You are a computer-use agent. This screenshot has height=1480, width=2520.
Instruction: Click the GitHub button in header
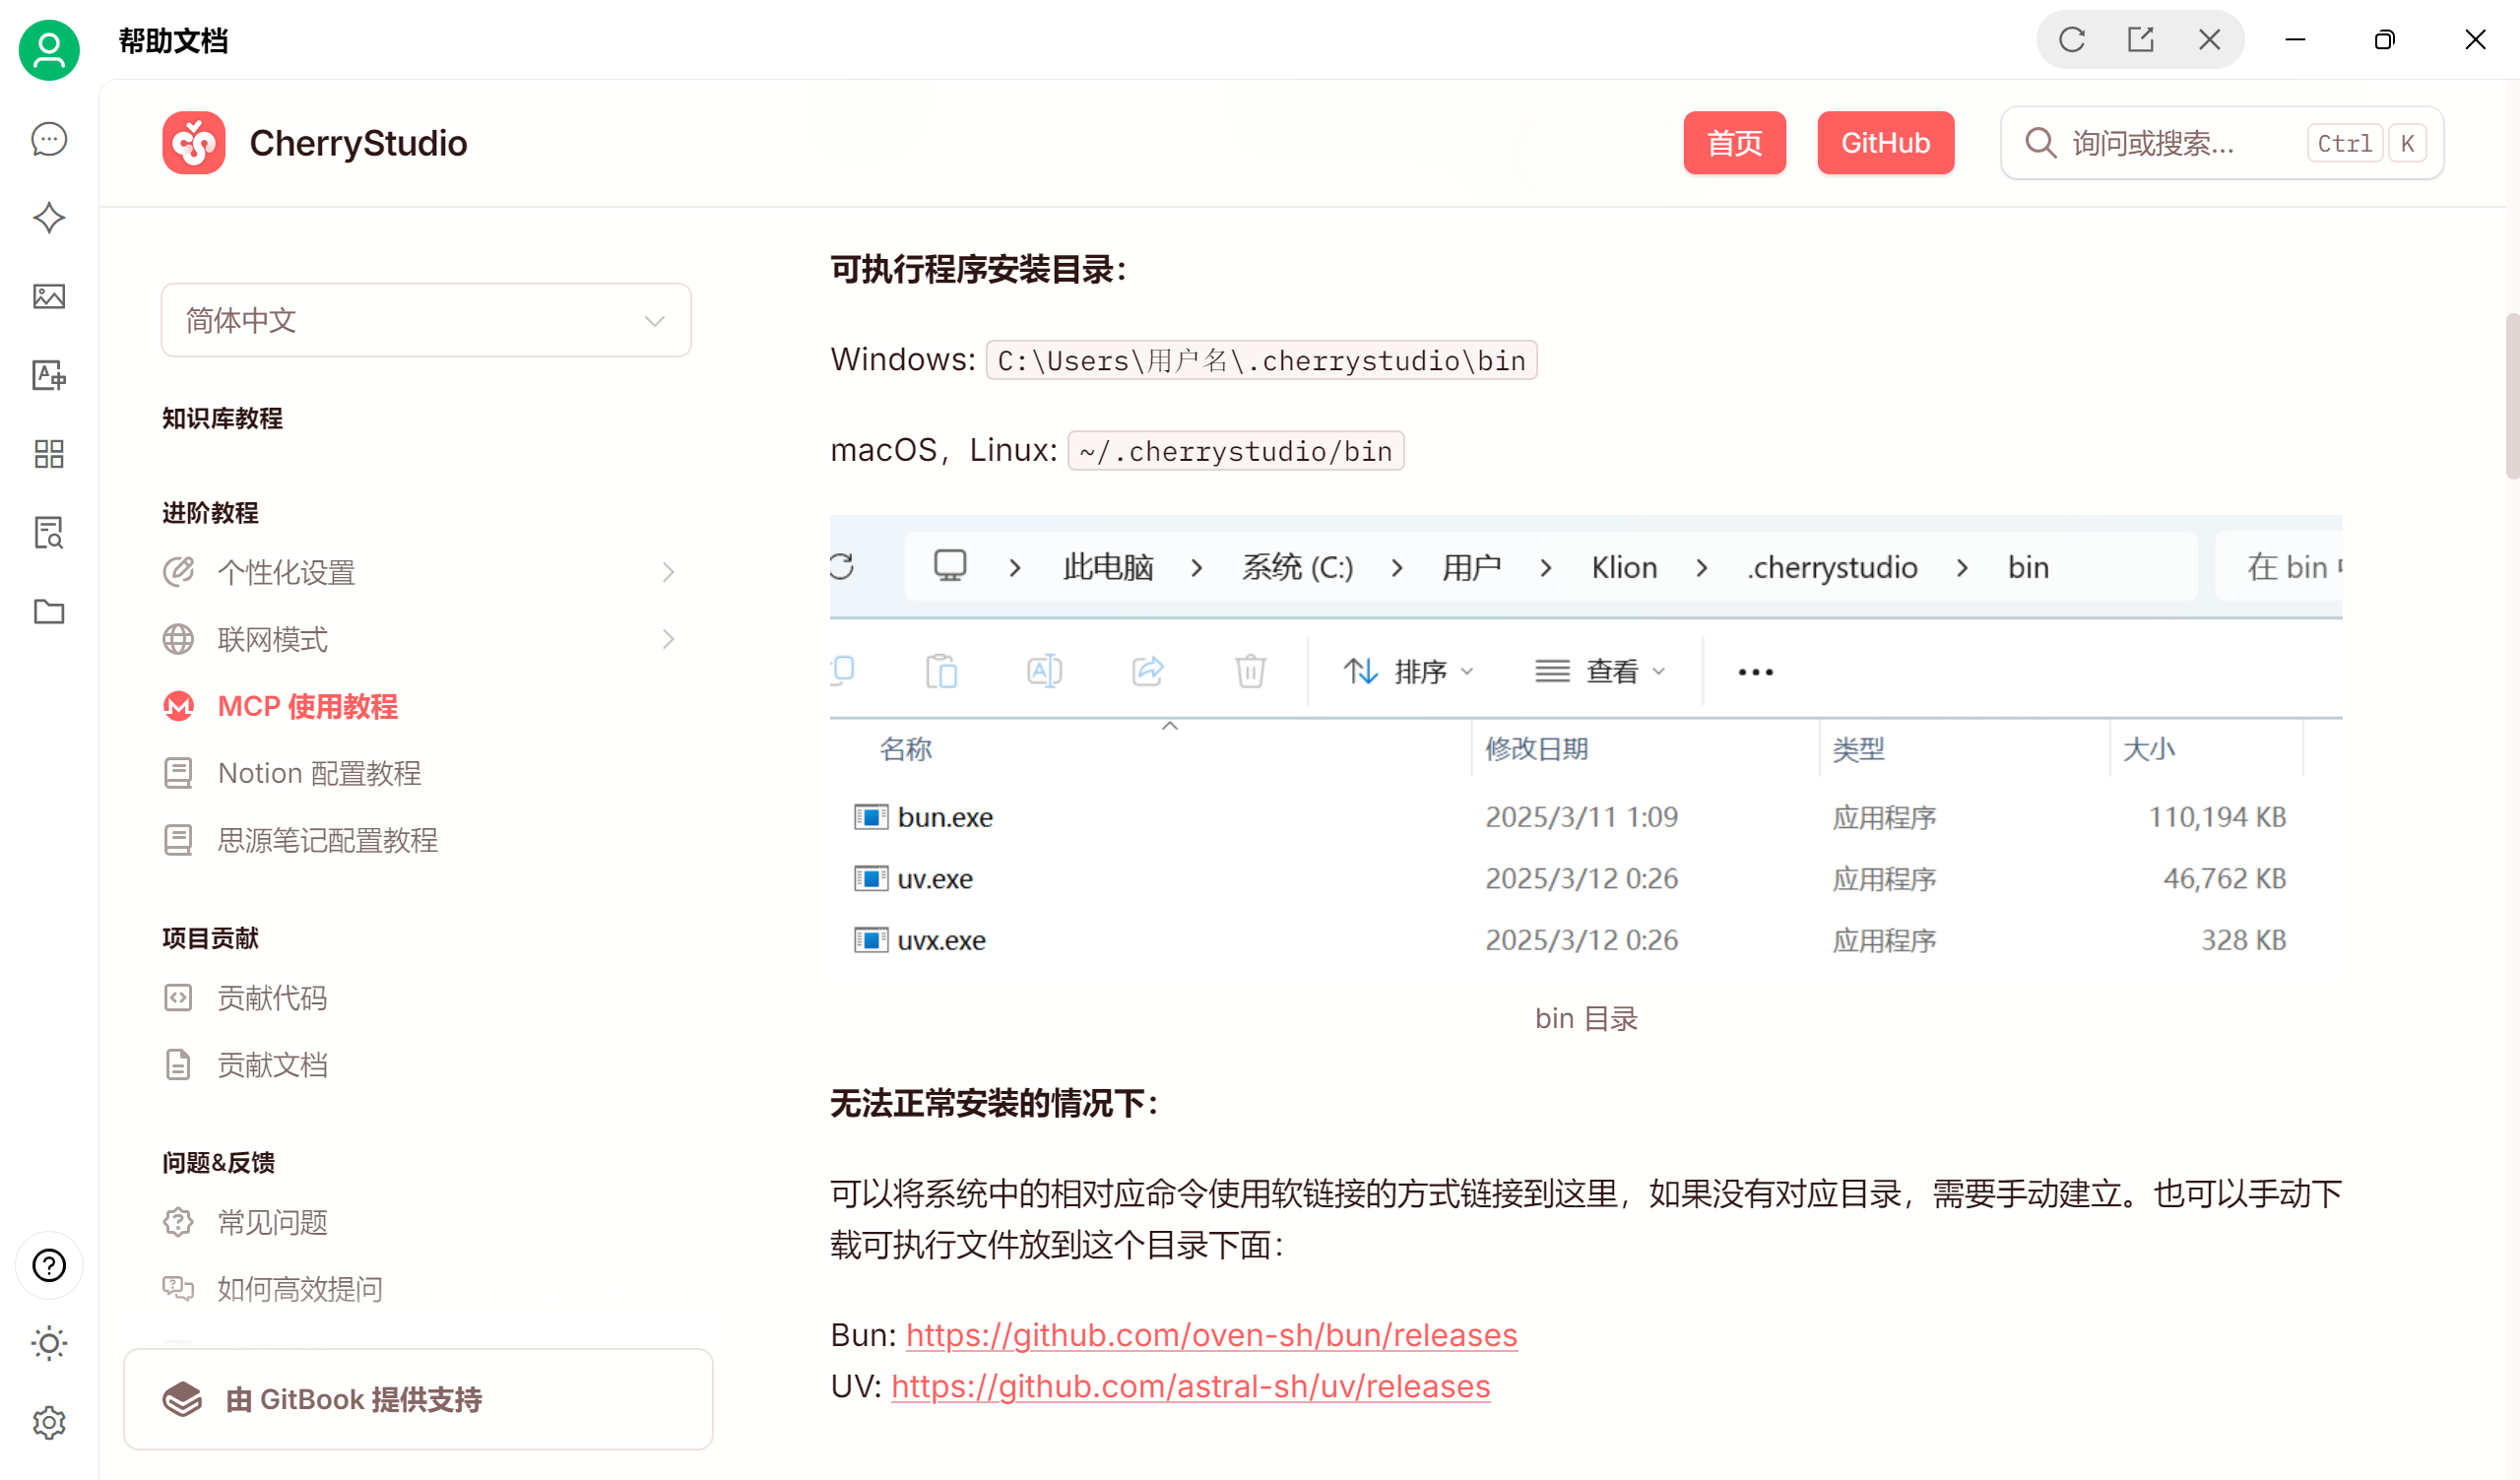(x=1885, y=143)
